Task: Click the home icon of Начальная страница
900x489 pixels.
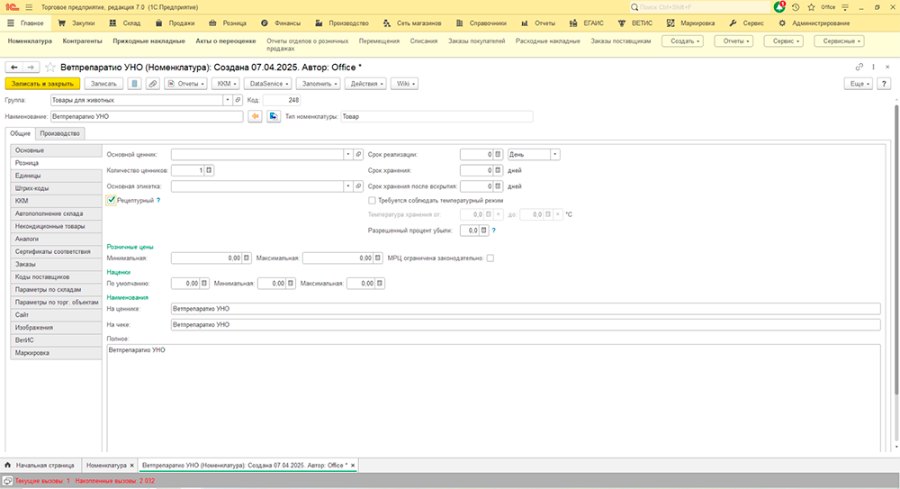Action: point(7,465)
